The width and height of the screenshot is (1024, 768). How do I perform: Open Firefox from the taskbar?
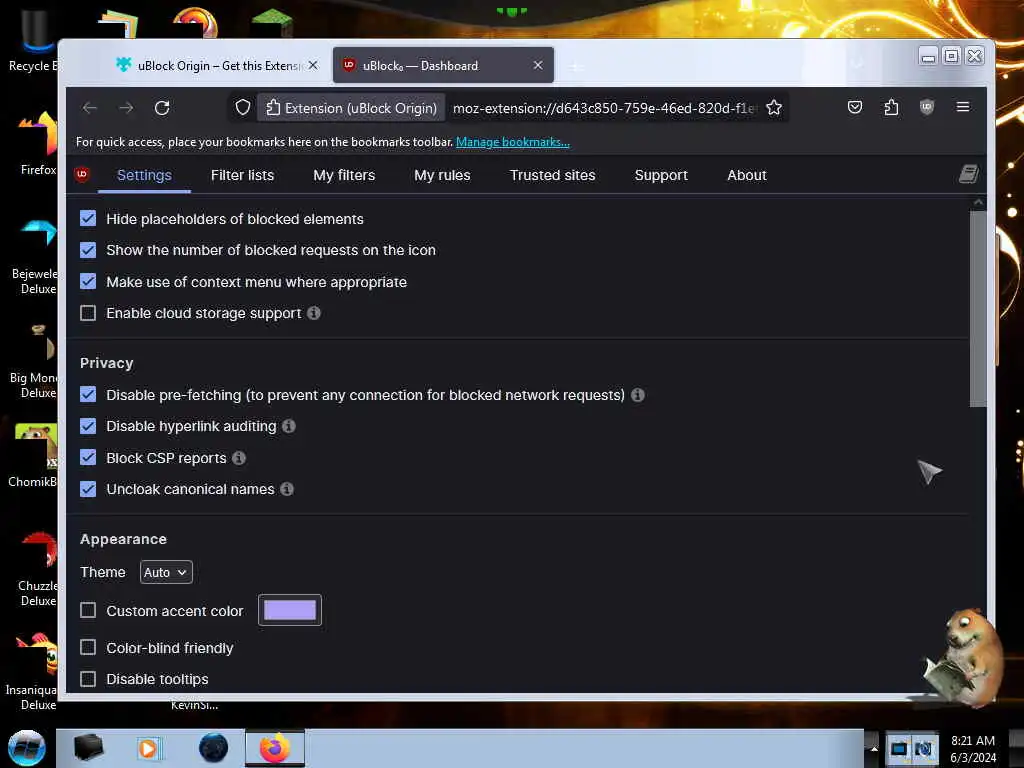click(275, 748)
